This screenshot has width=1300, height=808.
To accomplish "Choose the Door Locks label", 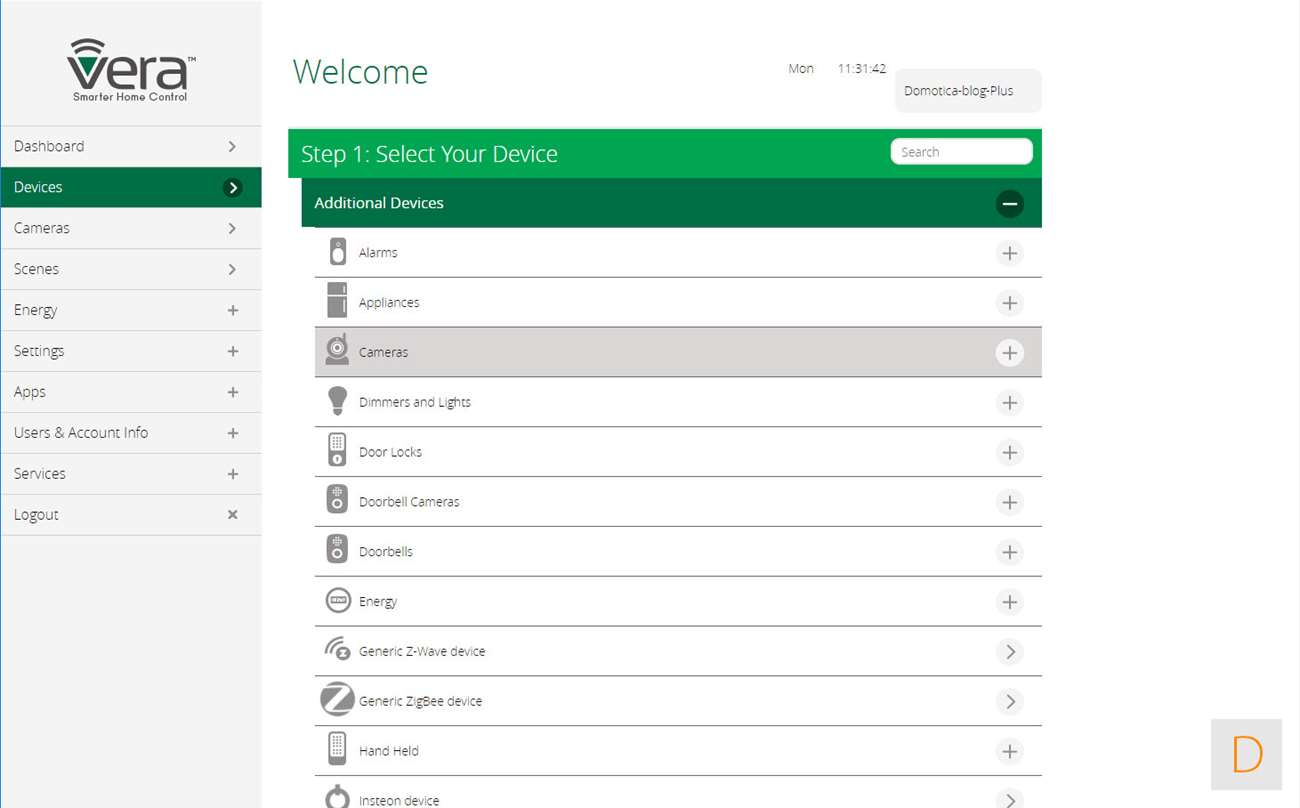I will [x=390, y=452].
